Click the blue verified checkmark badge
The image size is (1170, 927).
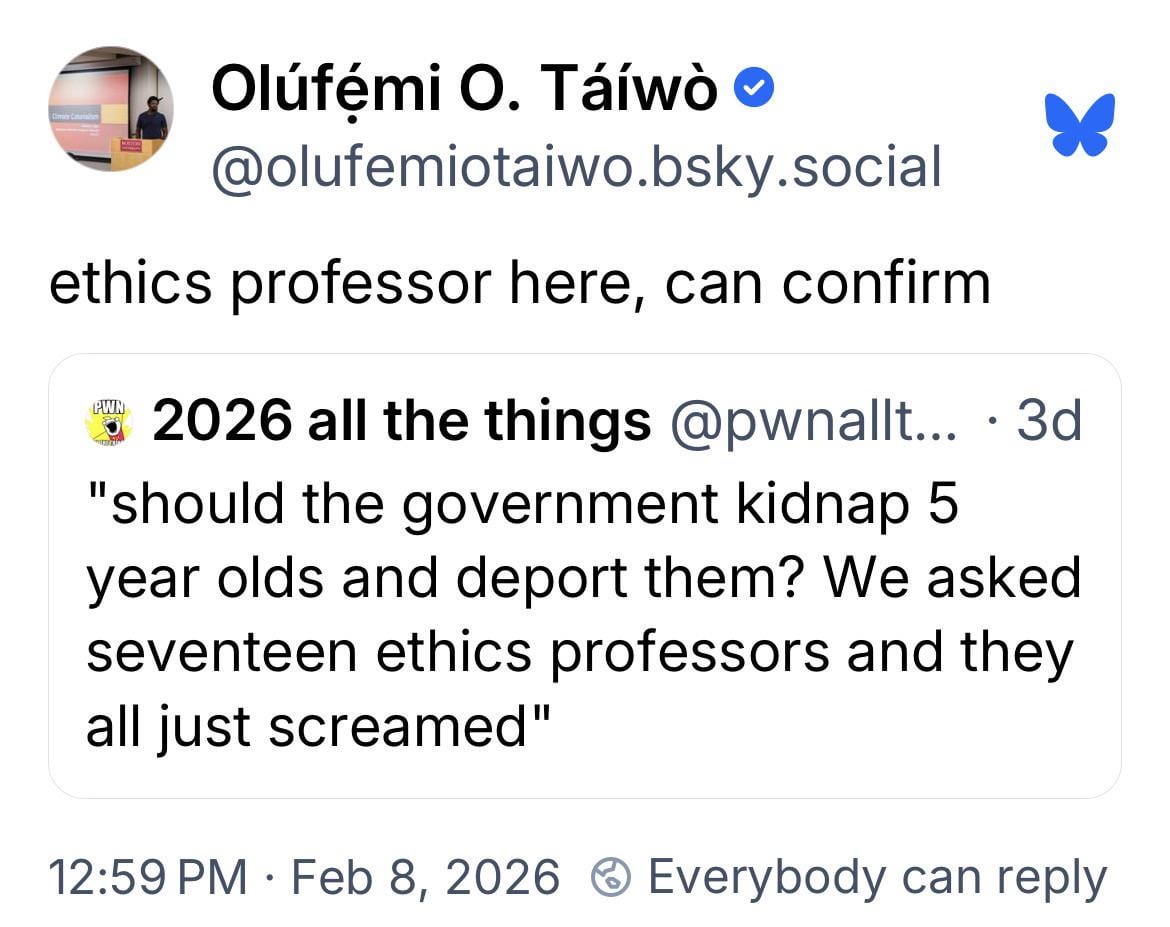[x=754, y=92]
